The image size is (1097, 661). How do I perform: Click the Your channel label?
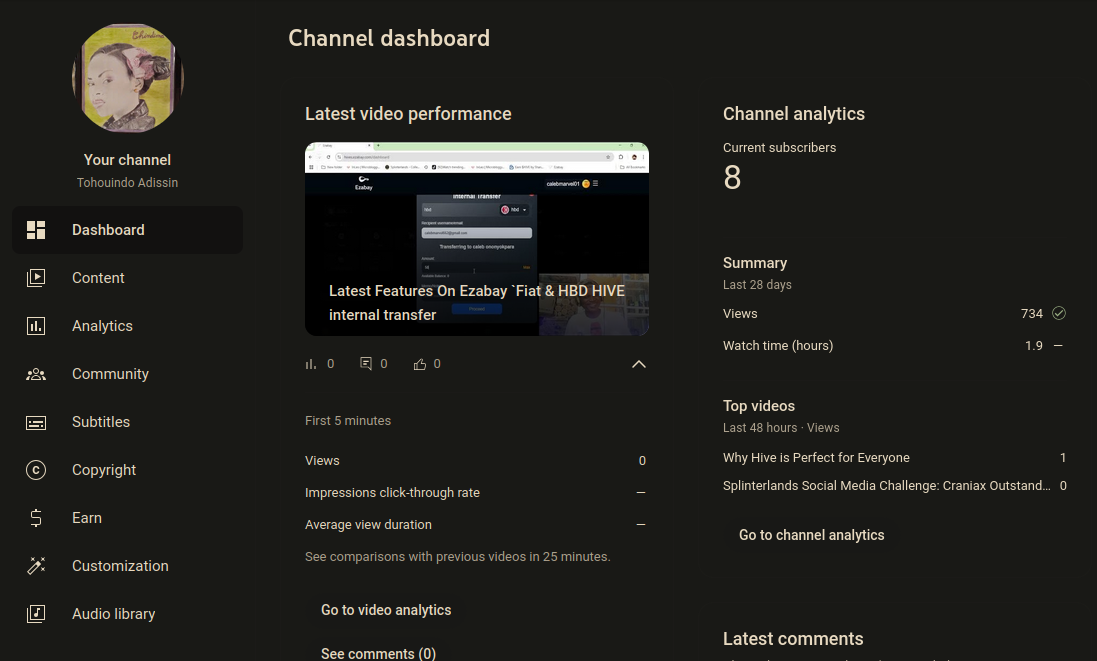[127, 160]
